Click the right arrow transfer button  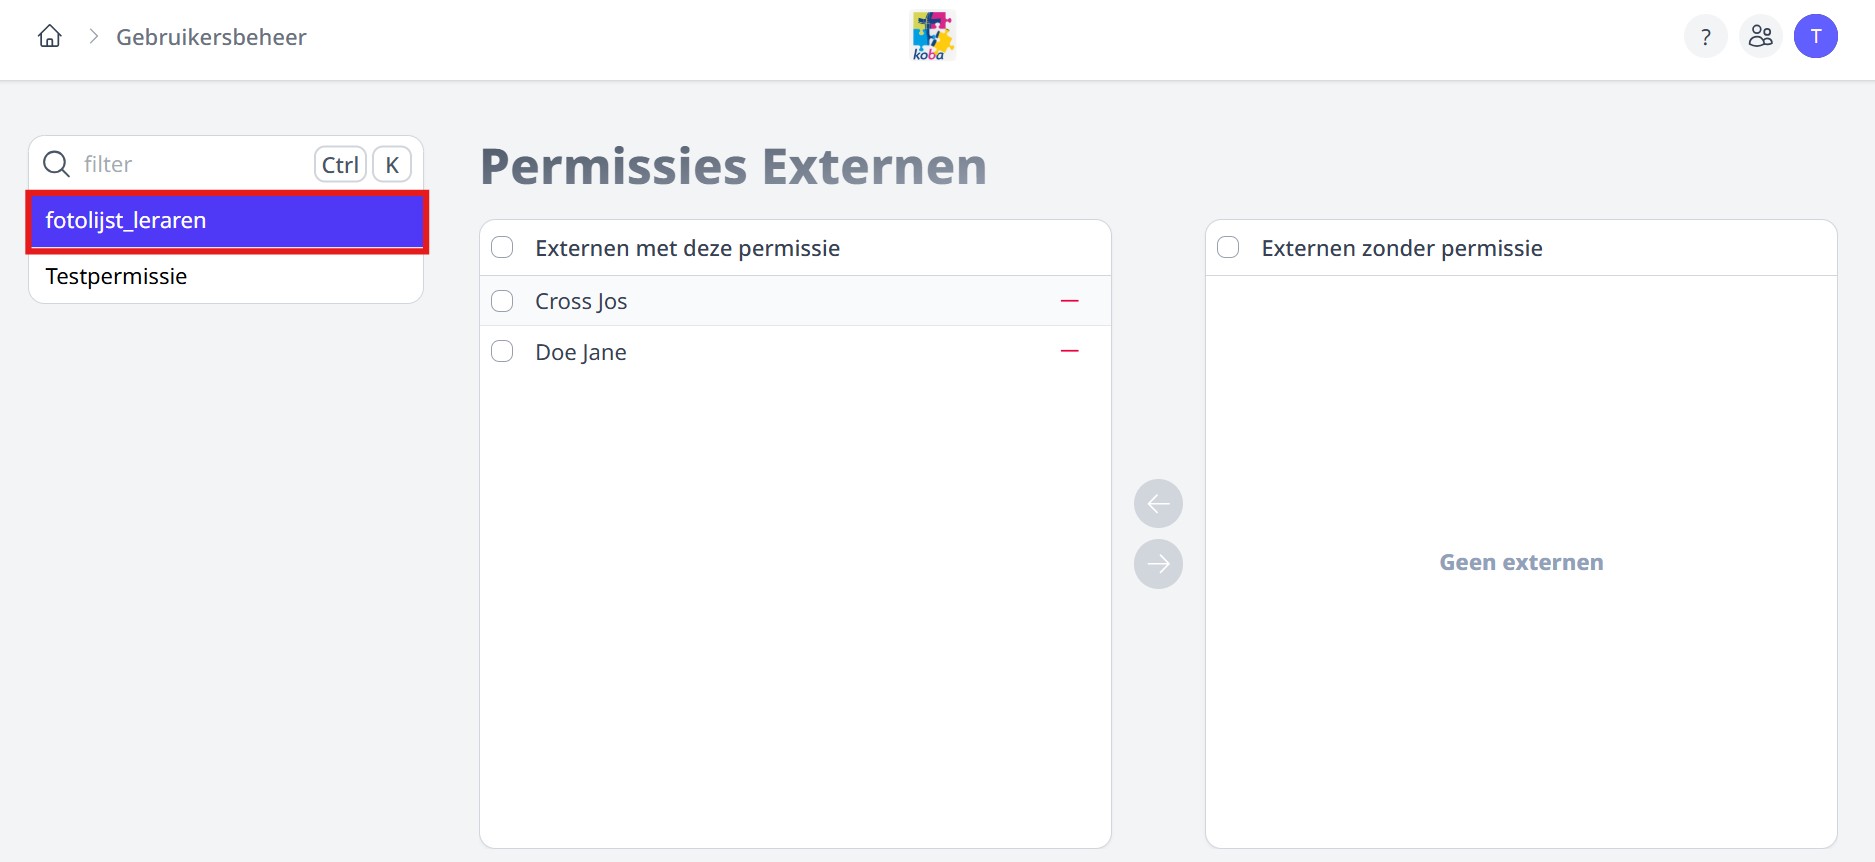[1157, 563]
